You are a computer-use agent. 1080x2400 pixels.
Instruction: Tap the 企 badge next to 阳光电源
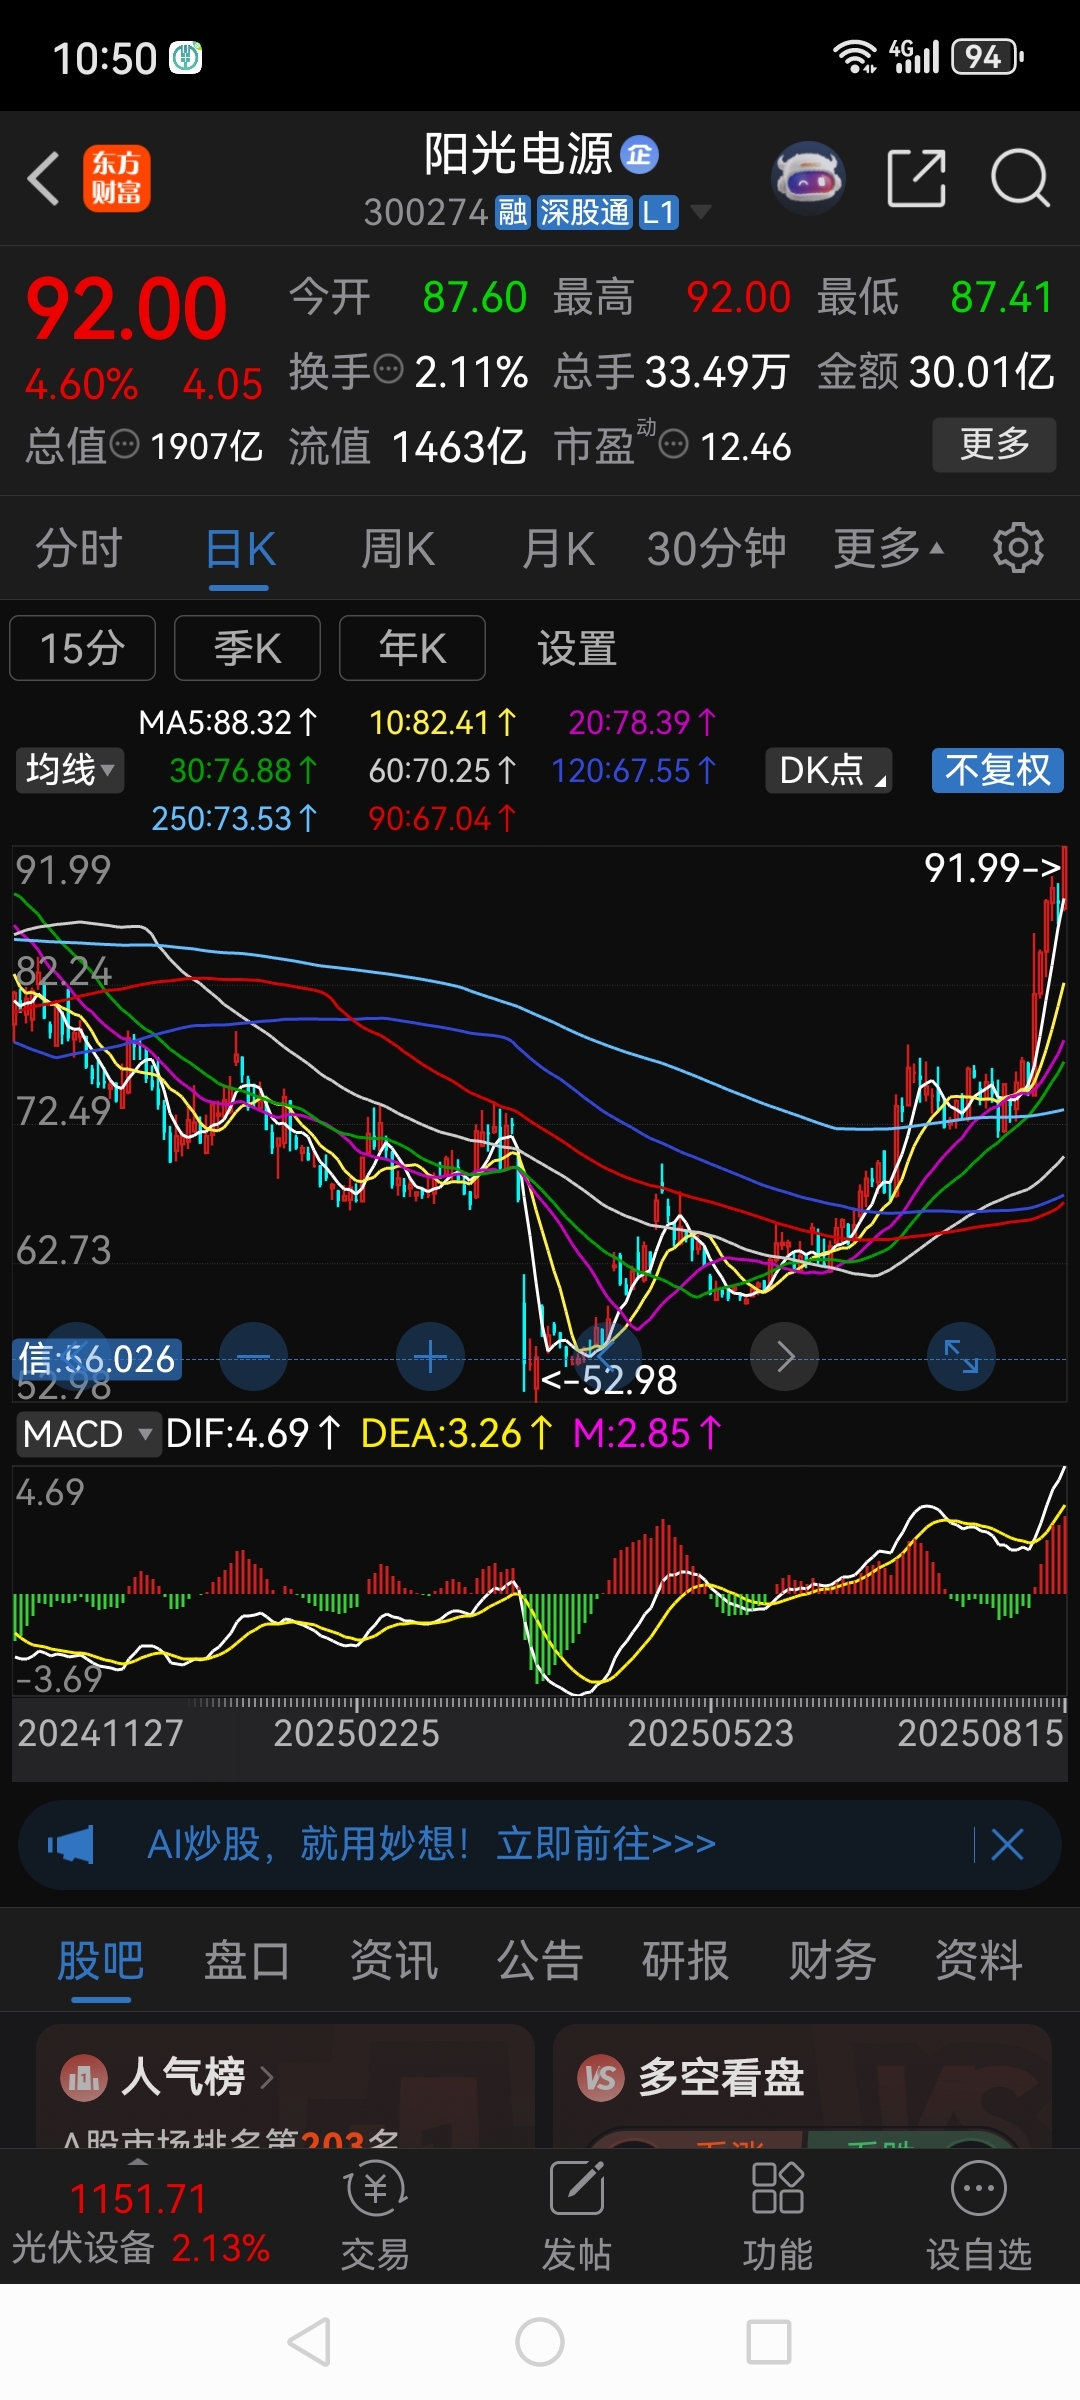click(639, 155)
